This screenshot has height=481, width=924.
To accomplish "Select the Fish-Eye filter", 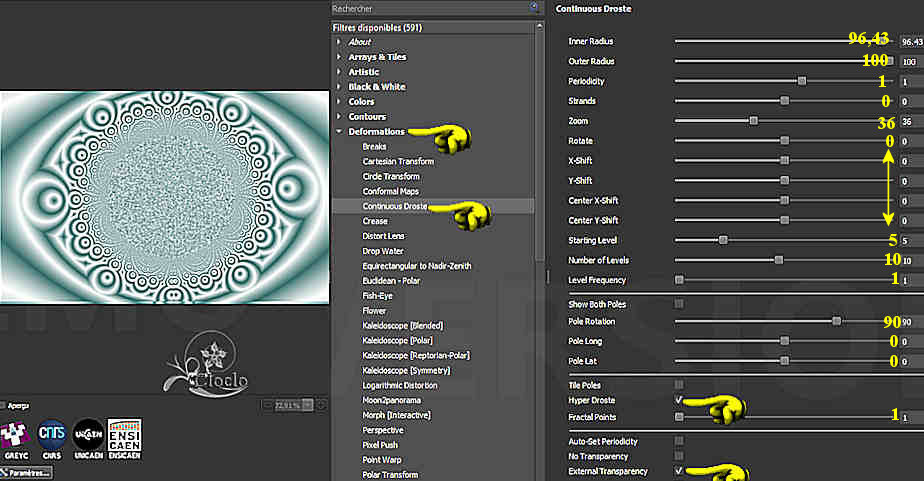I will pos(379,295).
